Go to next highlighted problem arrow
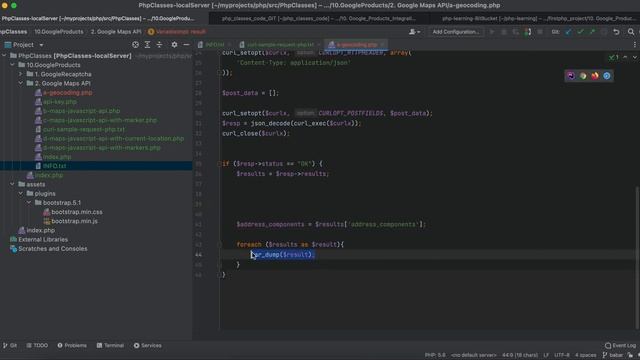This screenshot has height=360, width=640. tap(635, 58)
